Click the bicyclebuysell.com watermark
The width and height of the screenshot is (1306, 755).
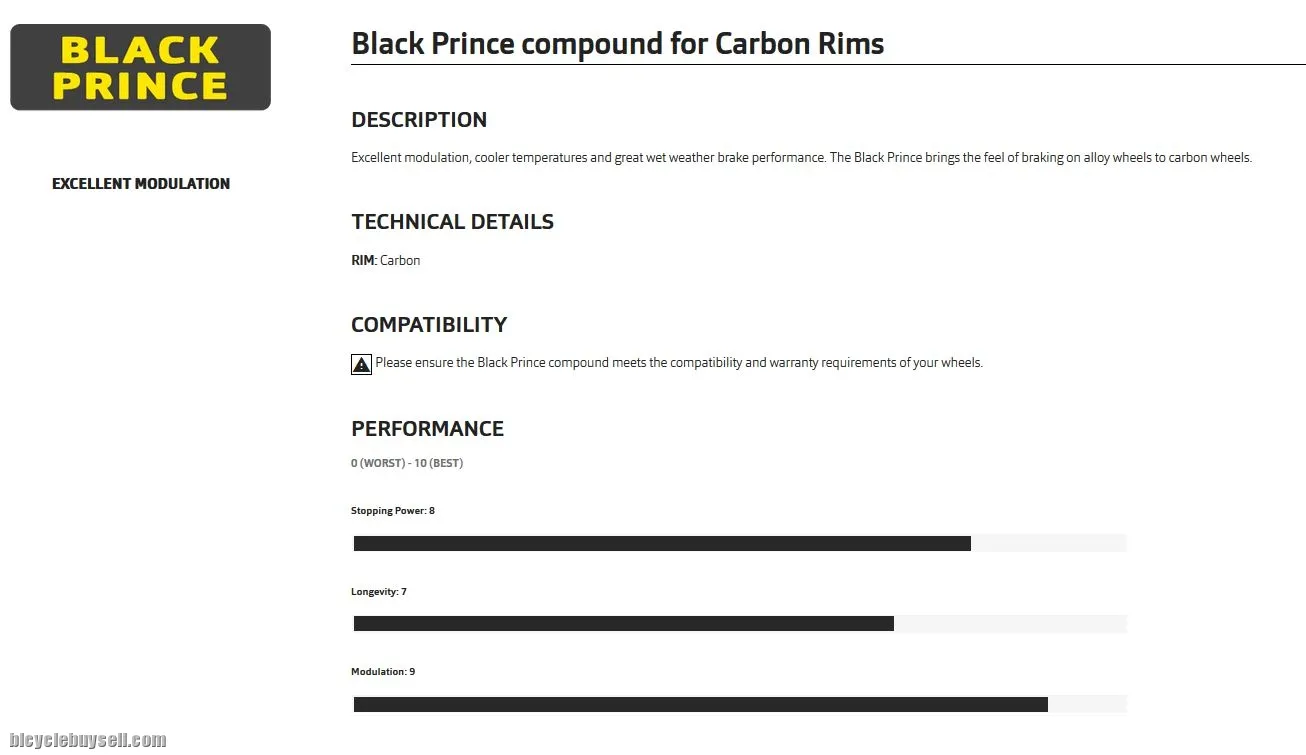coord(88,741)
